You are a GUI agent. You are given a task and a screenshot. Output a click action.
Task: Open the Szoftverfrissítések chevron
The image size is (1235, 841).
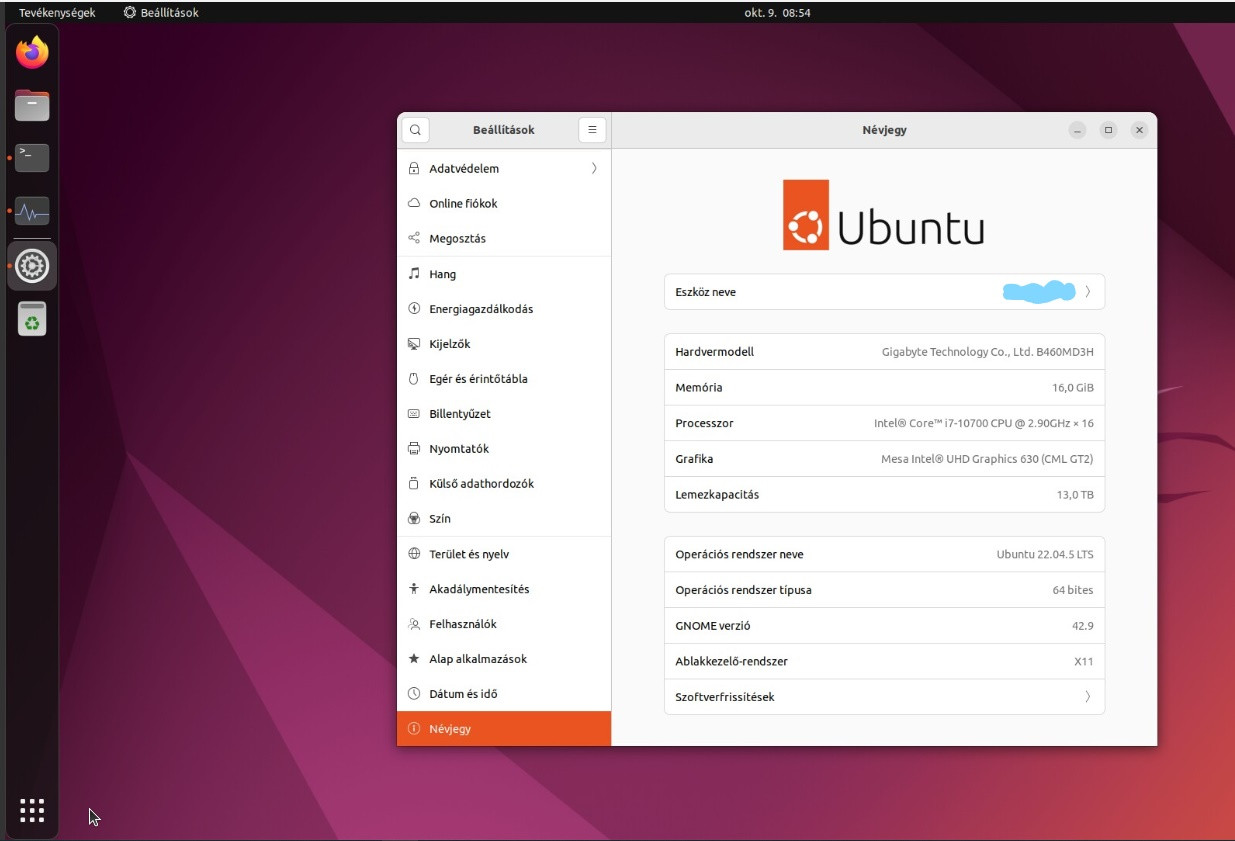click(1087, 697)
